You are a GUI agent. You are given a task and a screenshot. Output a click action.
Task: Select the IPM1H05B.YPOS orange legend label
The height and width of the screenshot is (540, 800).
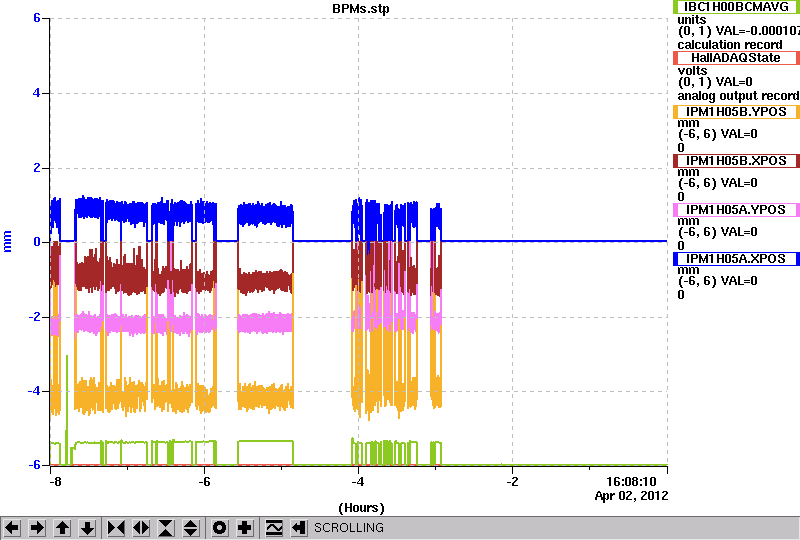click(x=736, y=112)
